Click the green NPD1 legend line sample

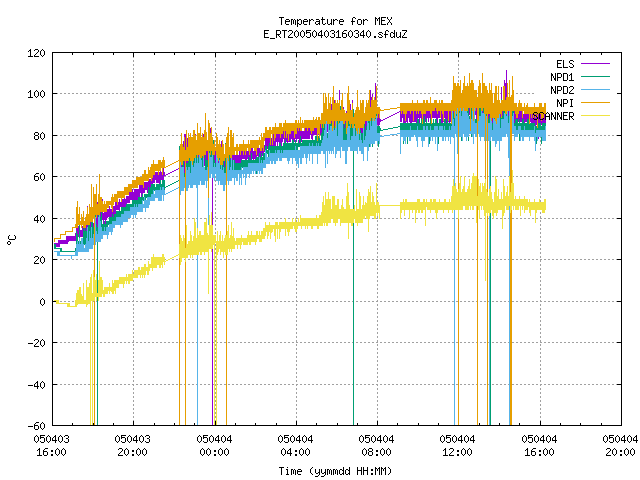(x=595, y=77)
